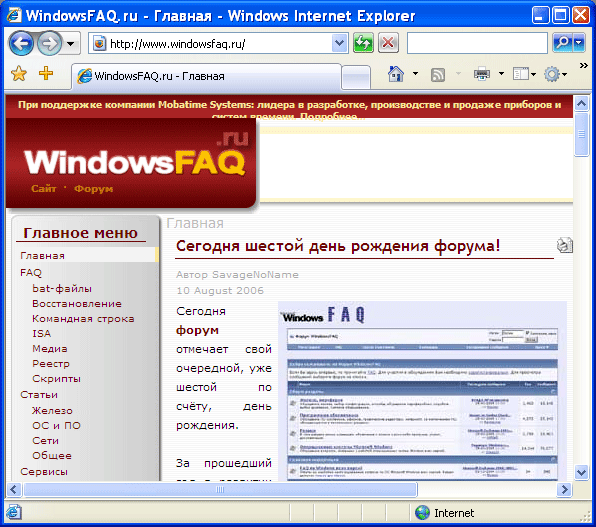Screen dimensions: 596x527
Task: Click the article title about forum birthday
Action: click(338, 246)
